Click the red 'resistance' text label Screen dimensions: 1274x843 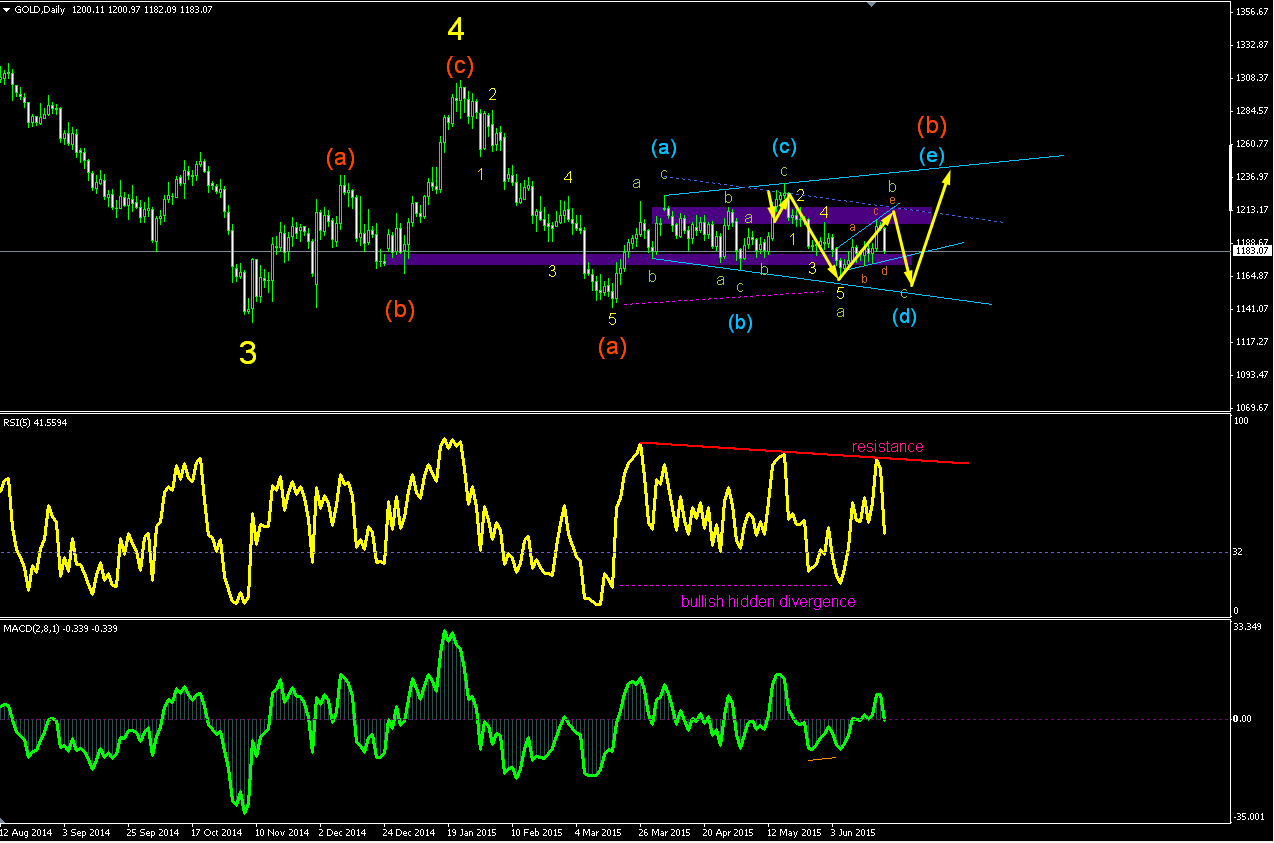point(888,446)
